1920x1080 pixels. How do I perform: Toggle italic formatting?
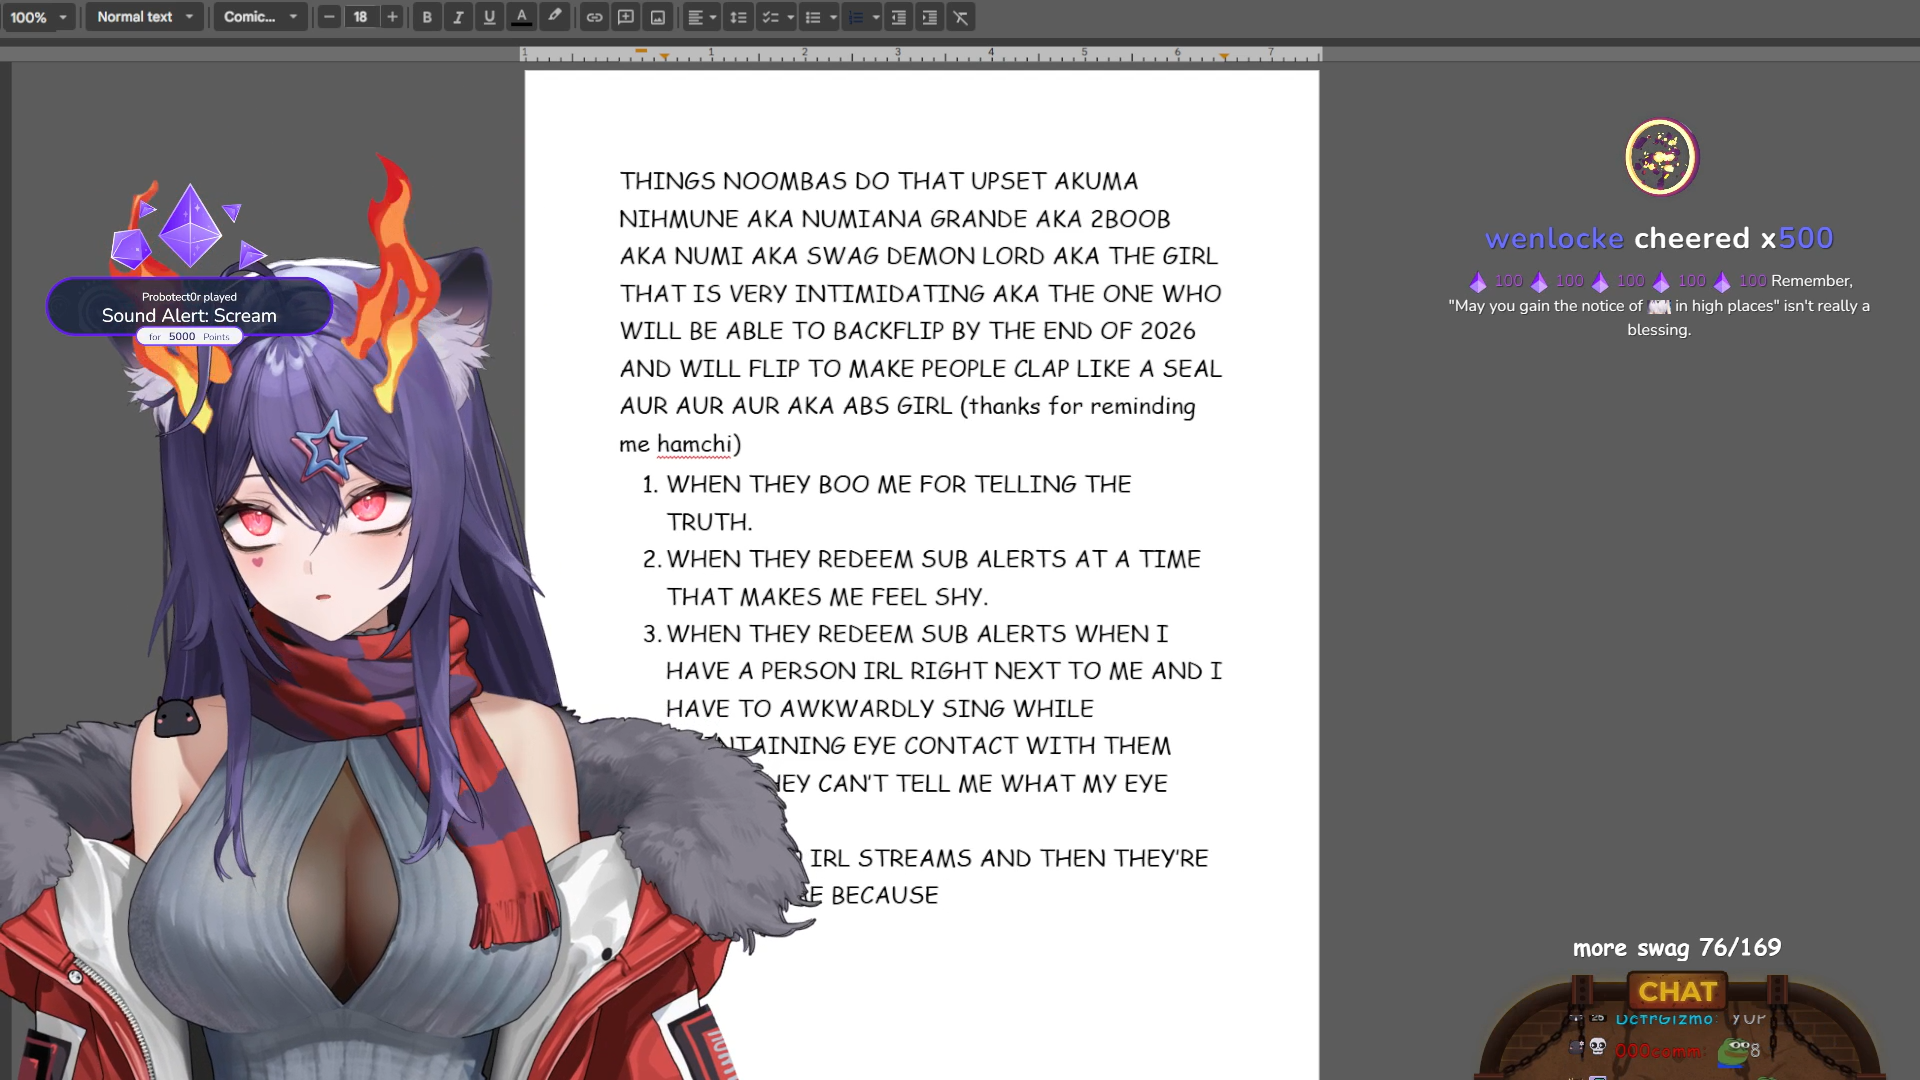[458, 17]
